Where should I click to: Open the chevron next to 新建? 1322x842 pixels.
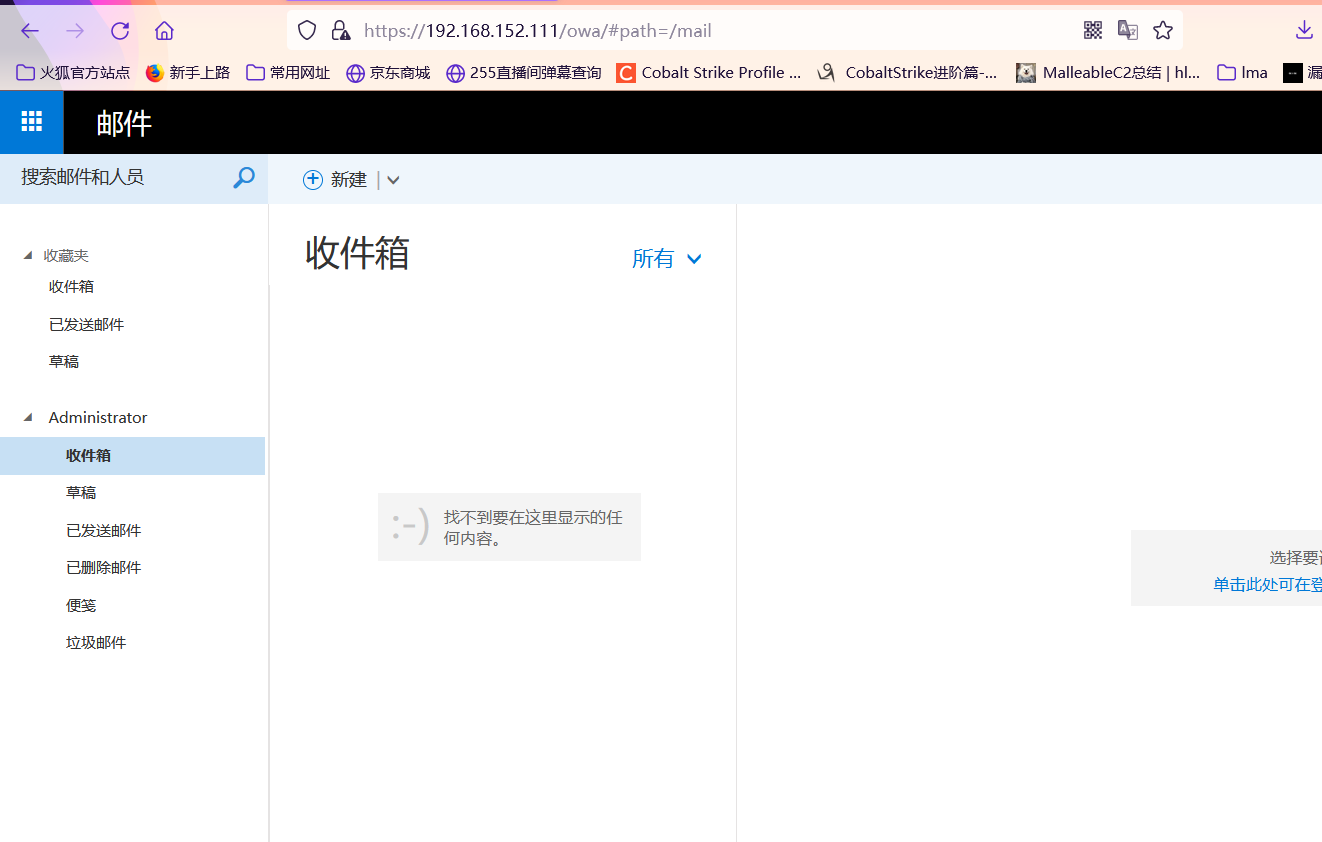tap(392, 179)
